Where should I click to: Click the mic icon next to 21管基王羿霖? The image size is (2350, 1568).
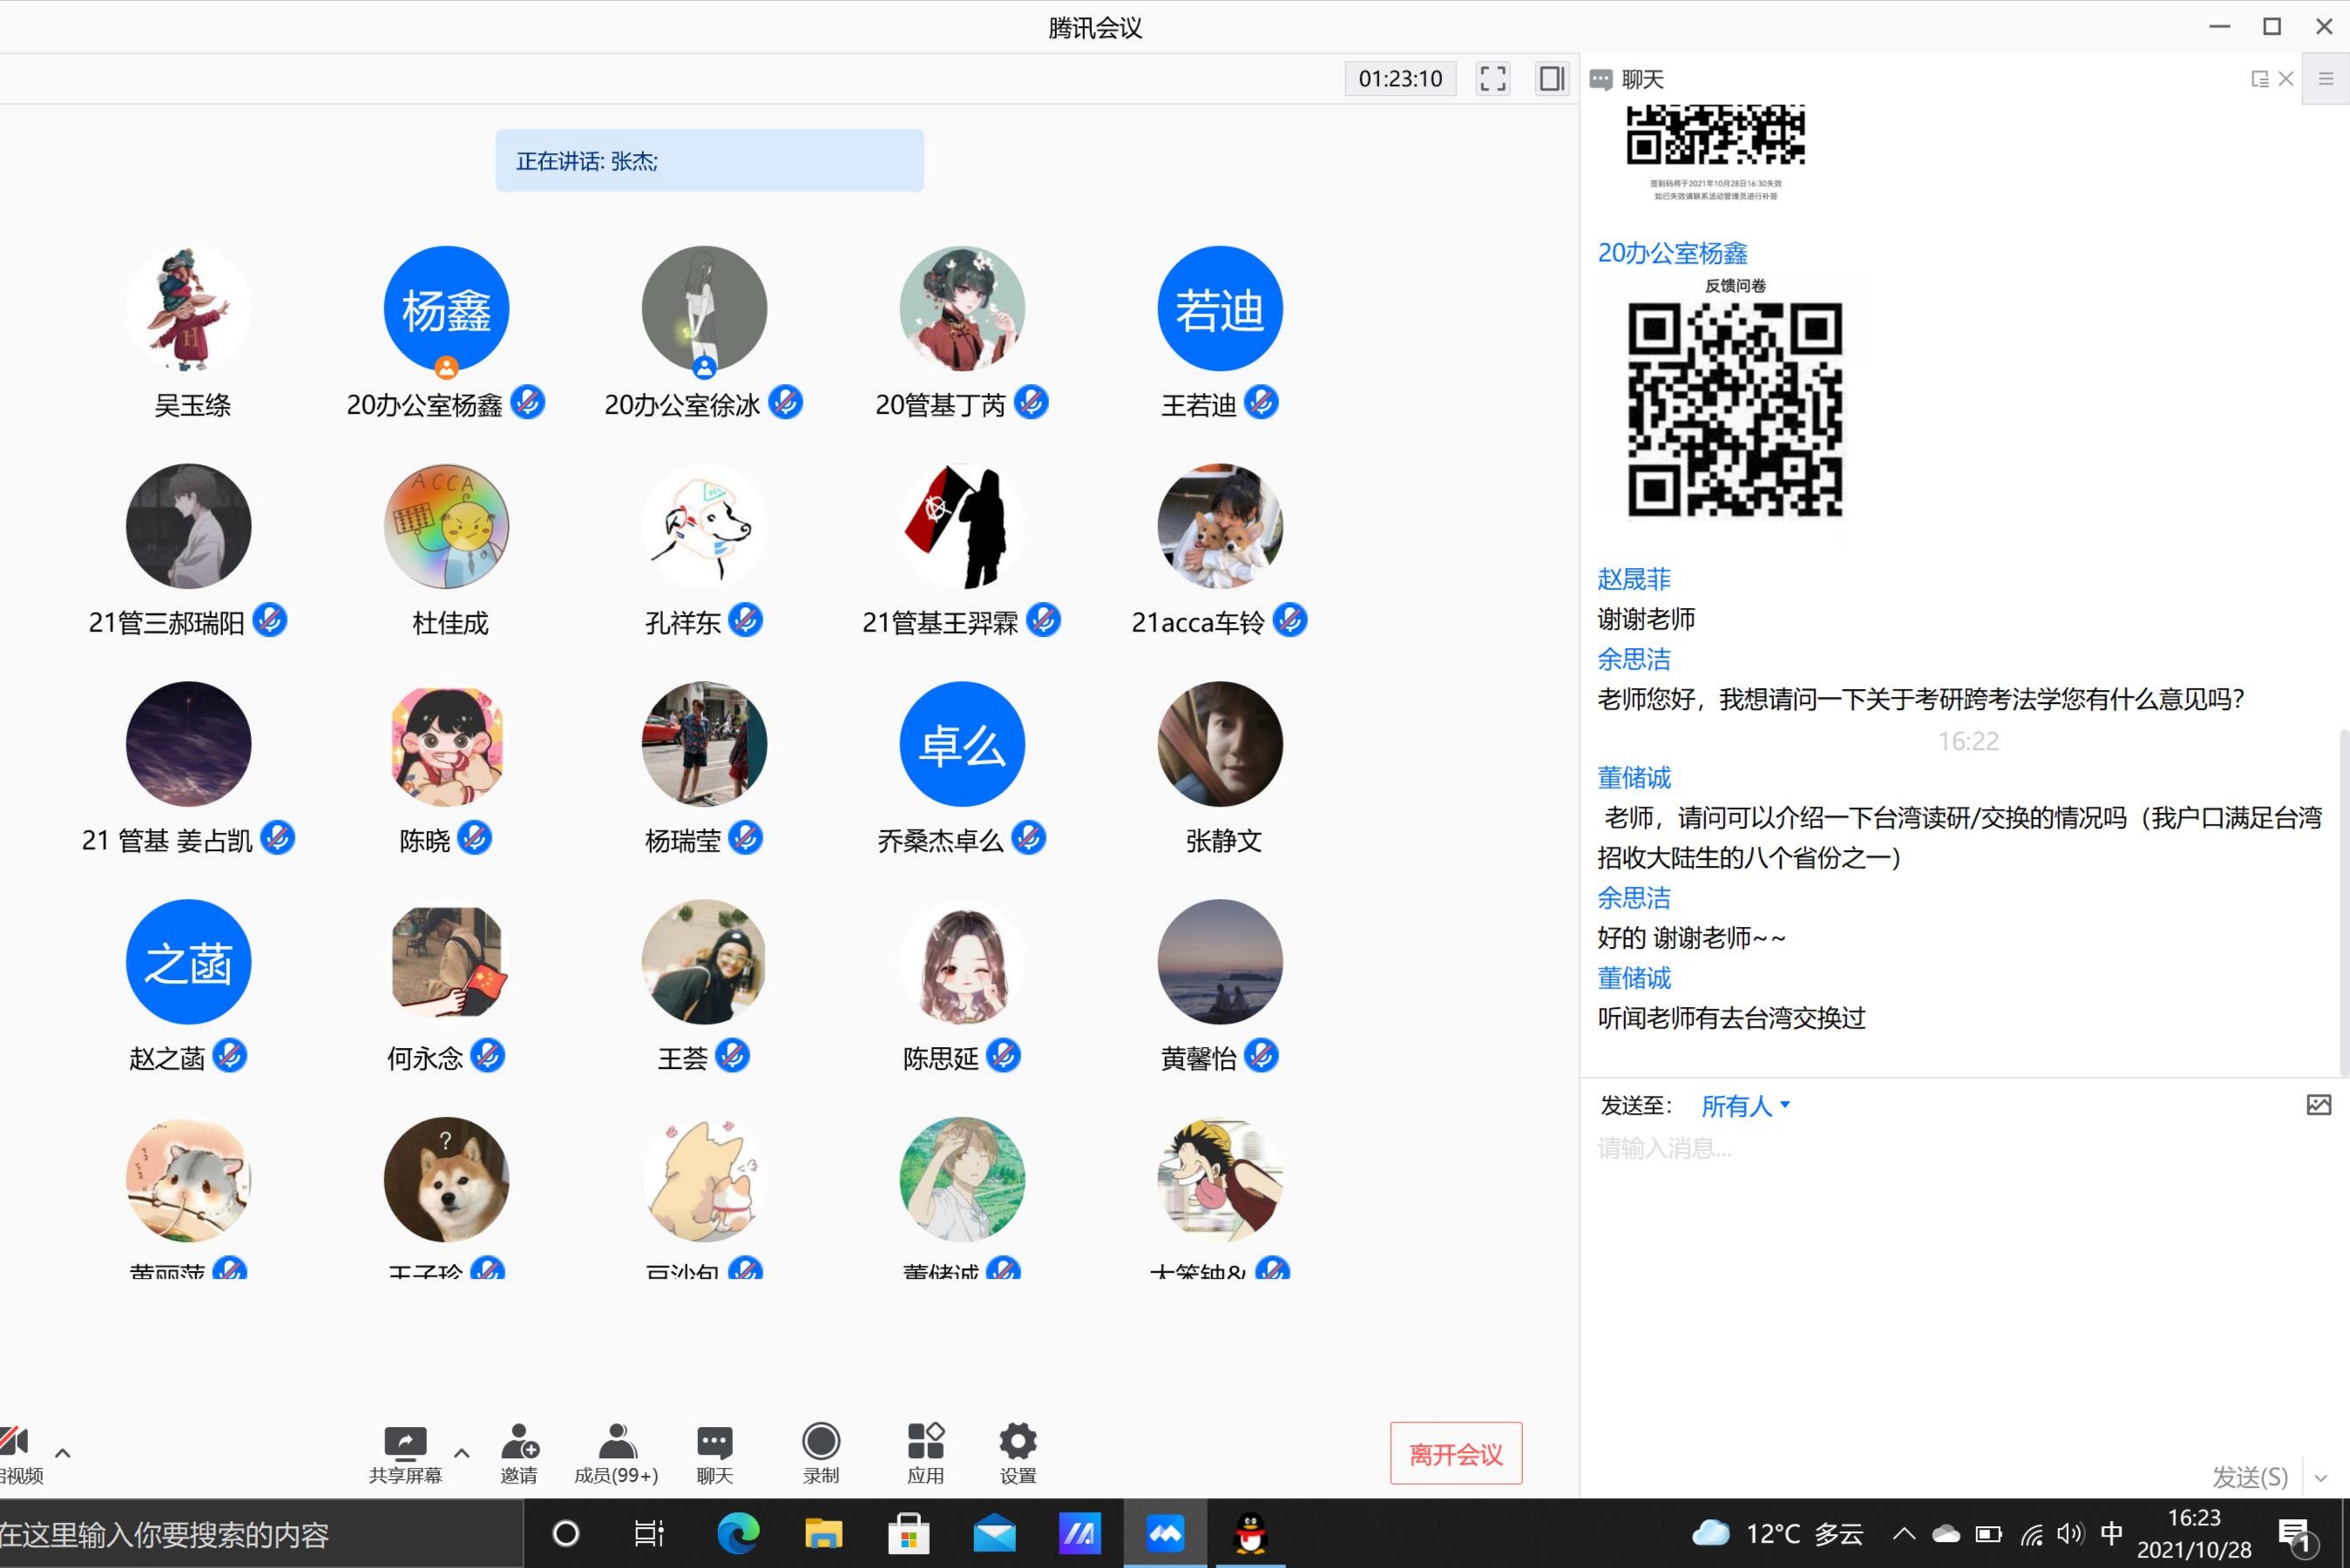click(1043, 620)
